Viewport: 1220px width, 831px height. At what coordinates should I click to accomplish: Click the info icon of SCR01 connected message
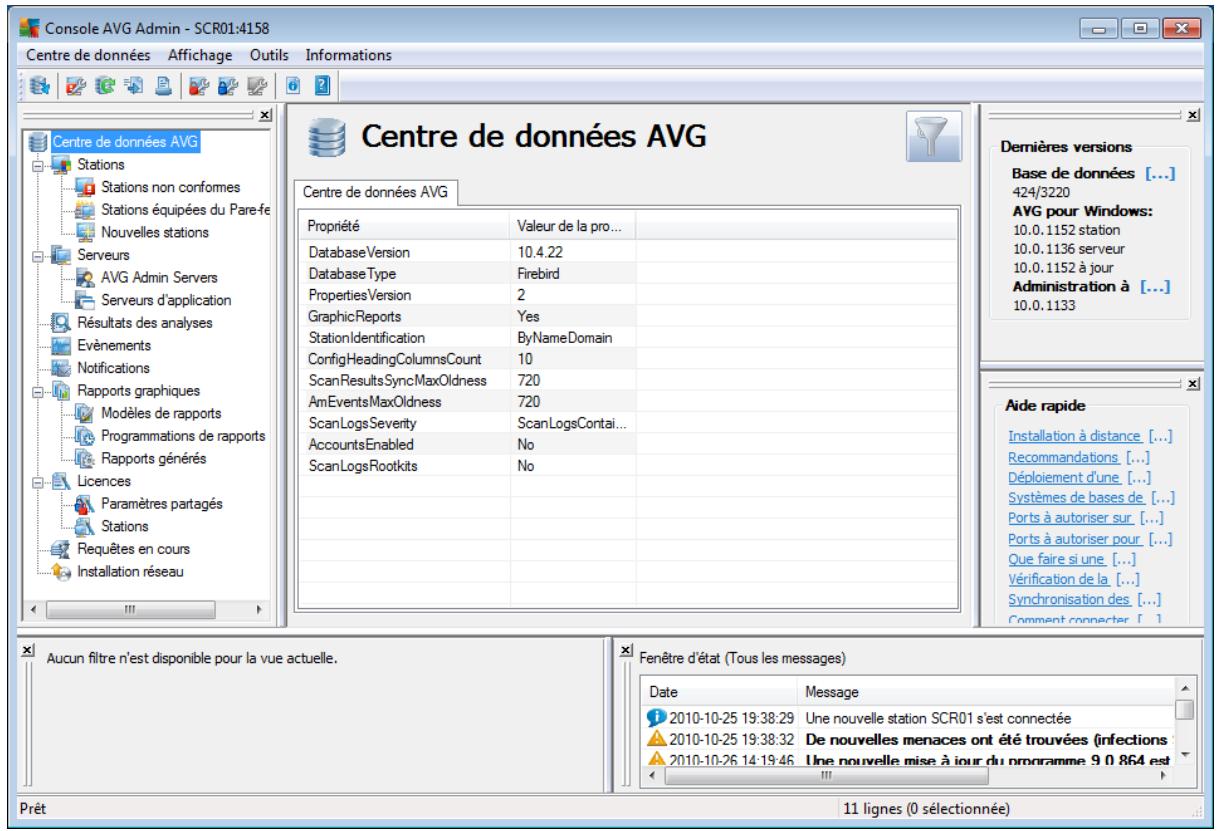[655, 719]
